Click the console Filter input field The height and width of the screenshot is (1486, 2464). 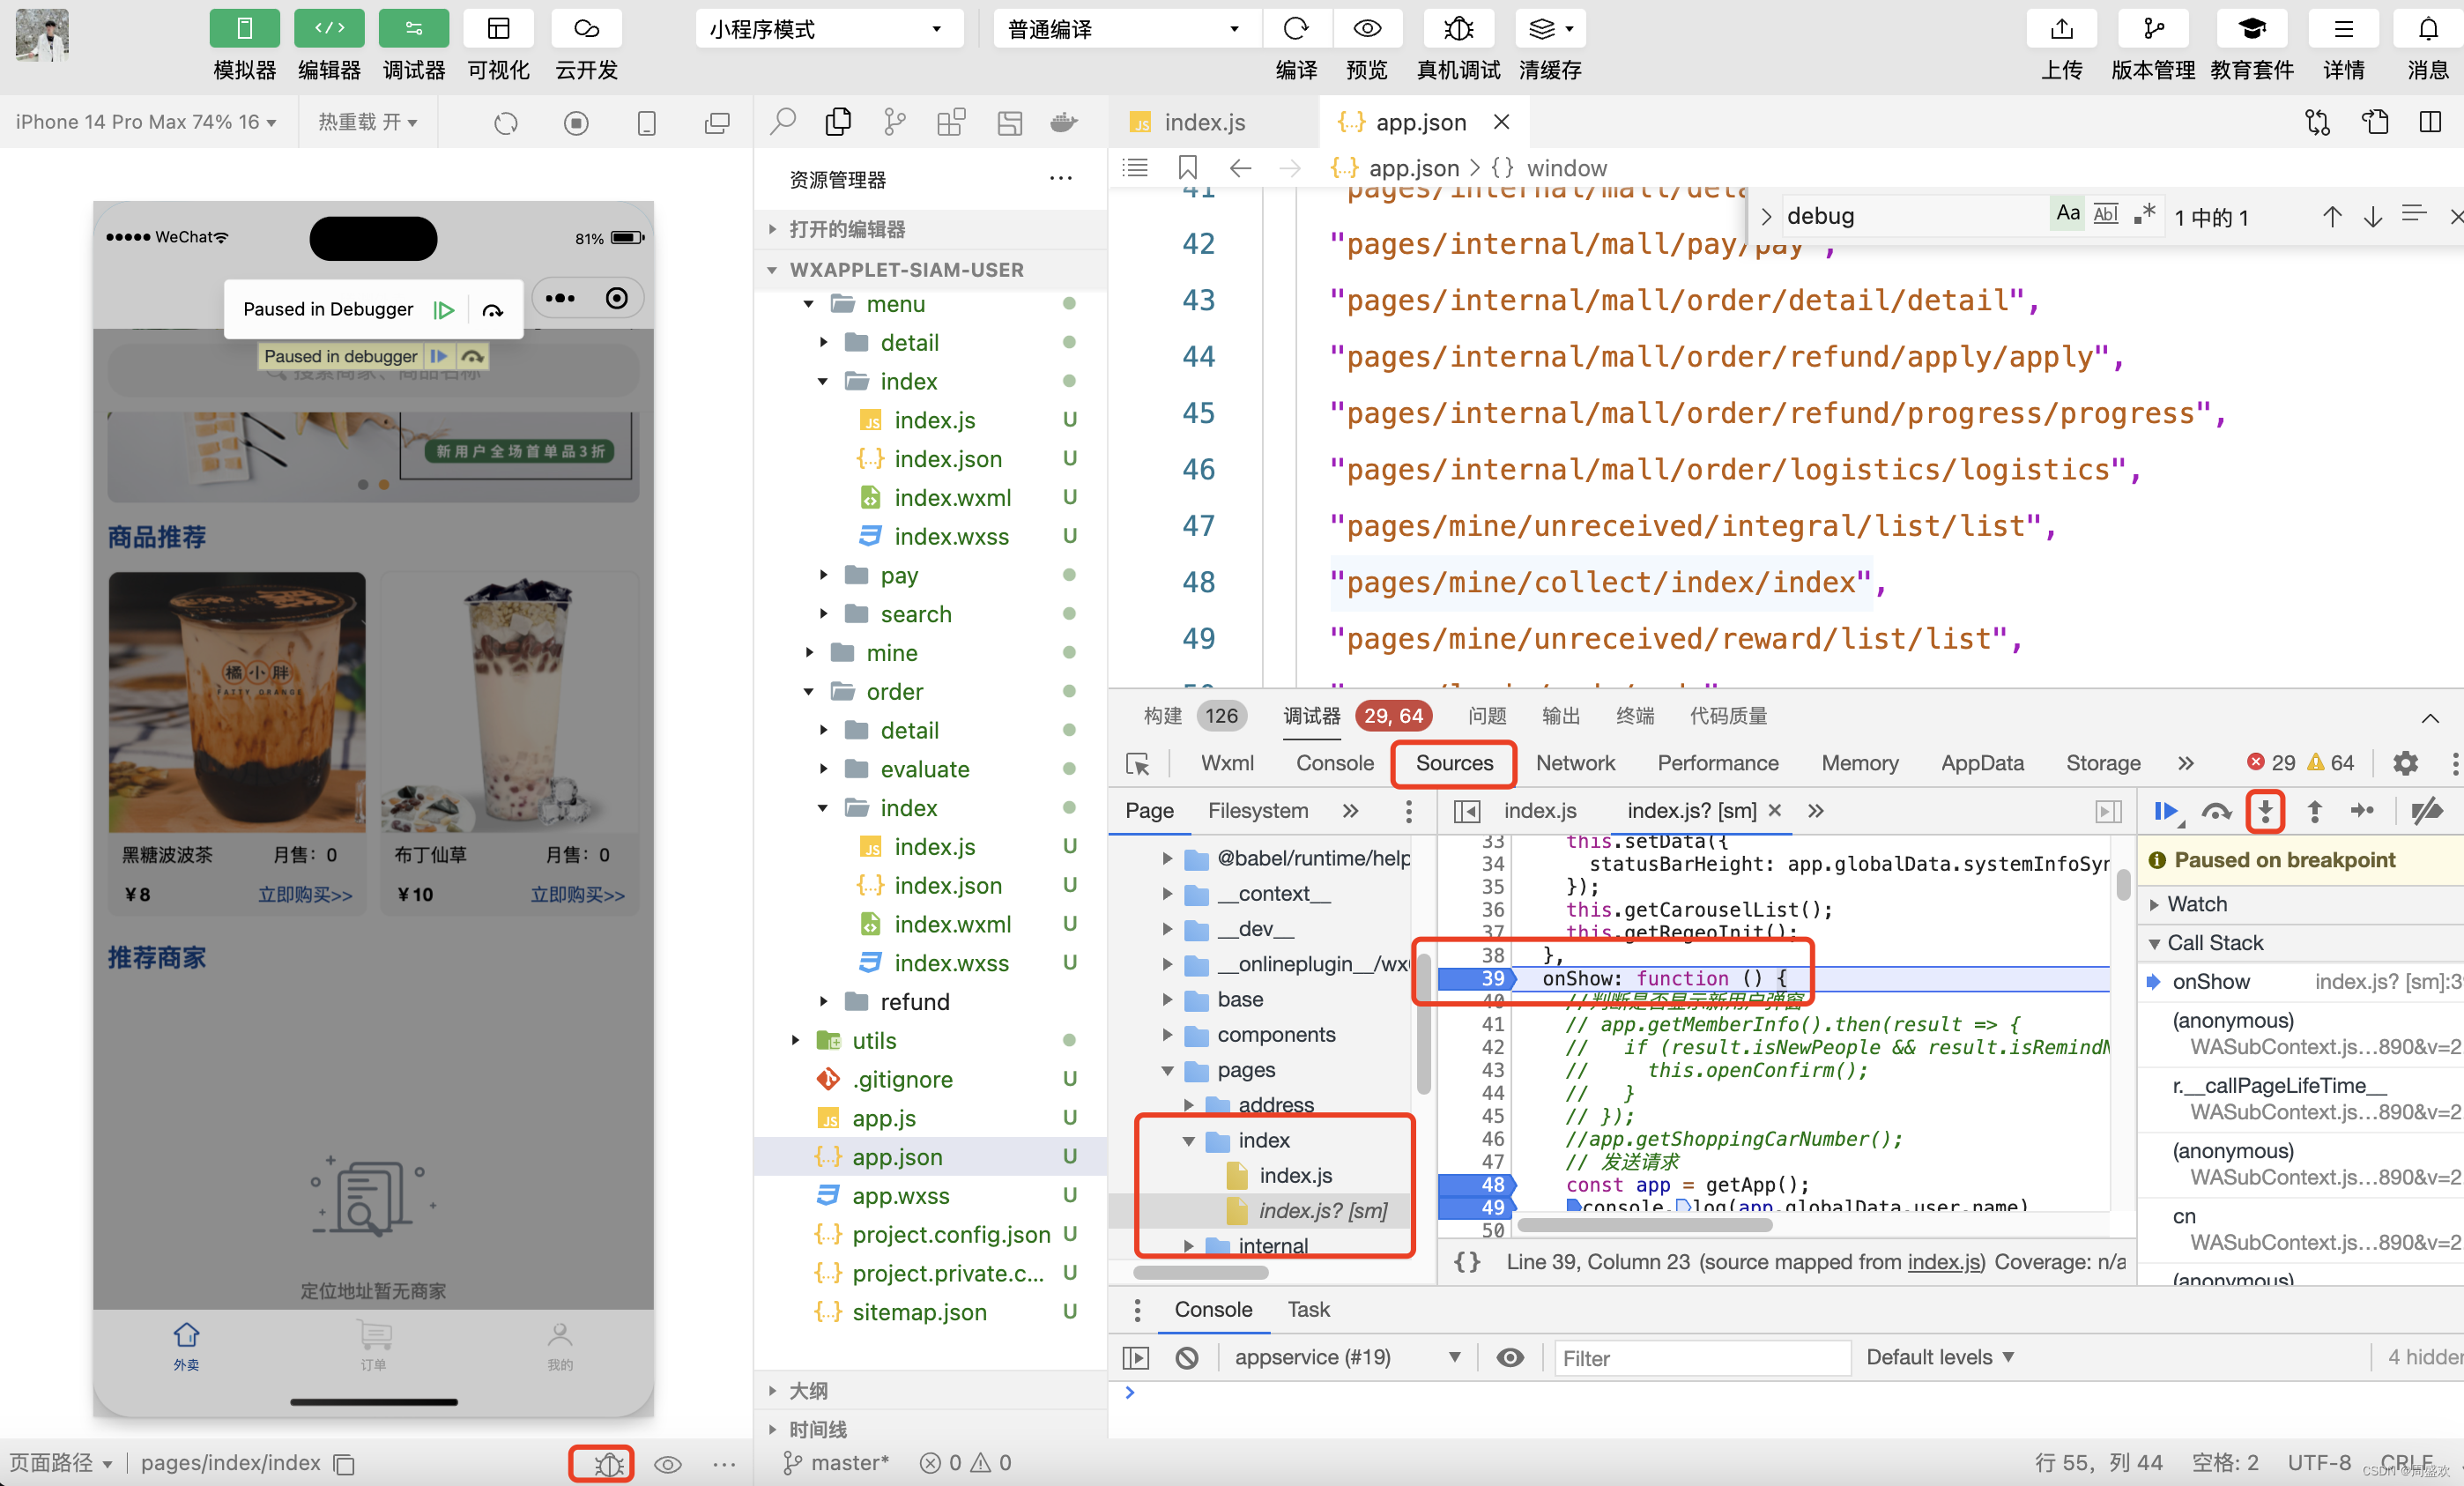coord(1700,1357)
